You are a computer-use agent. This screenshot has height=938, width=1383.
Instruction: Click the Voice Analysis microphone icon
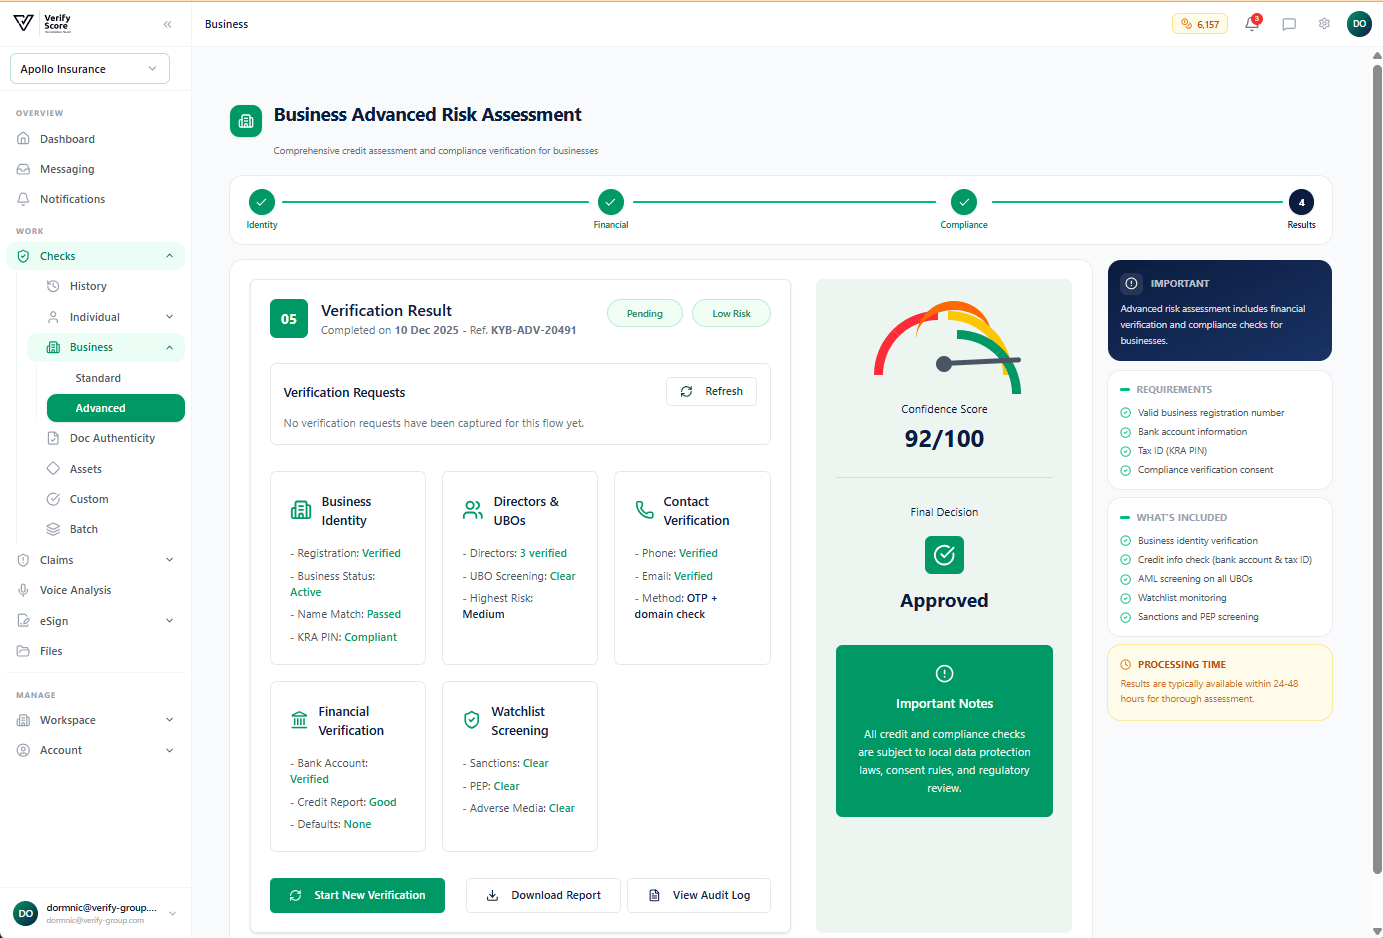pyautogui.click(x=23, y=590)
